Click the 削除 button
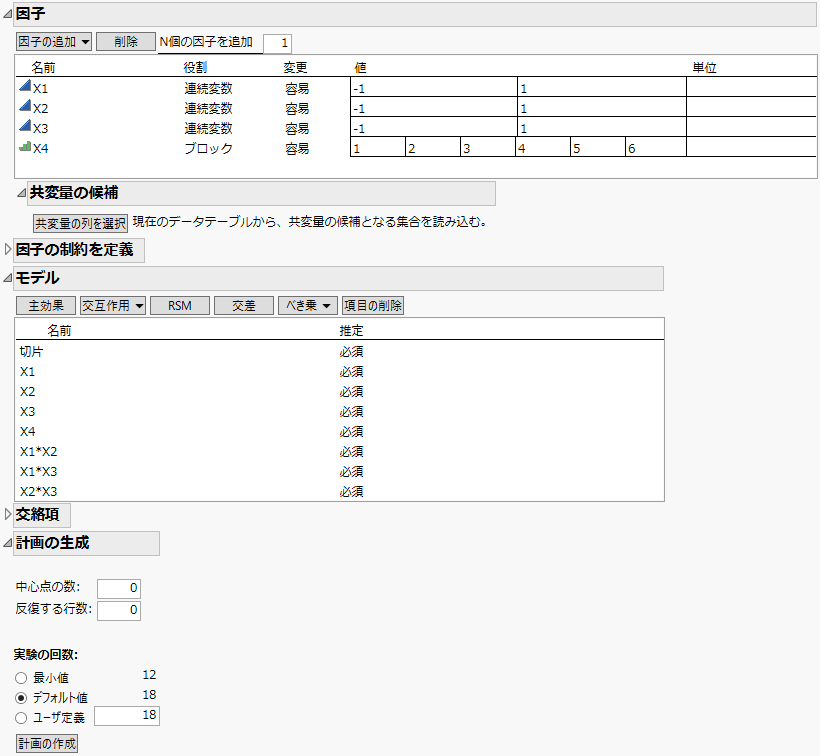This screenshot has height=756, width=820. click(x=125, y=42)
